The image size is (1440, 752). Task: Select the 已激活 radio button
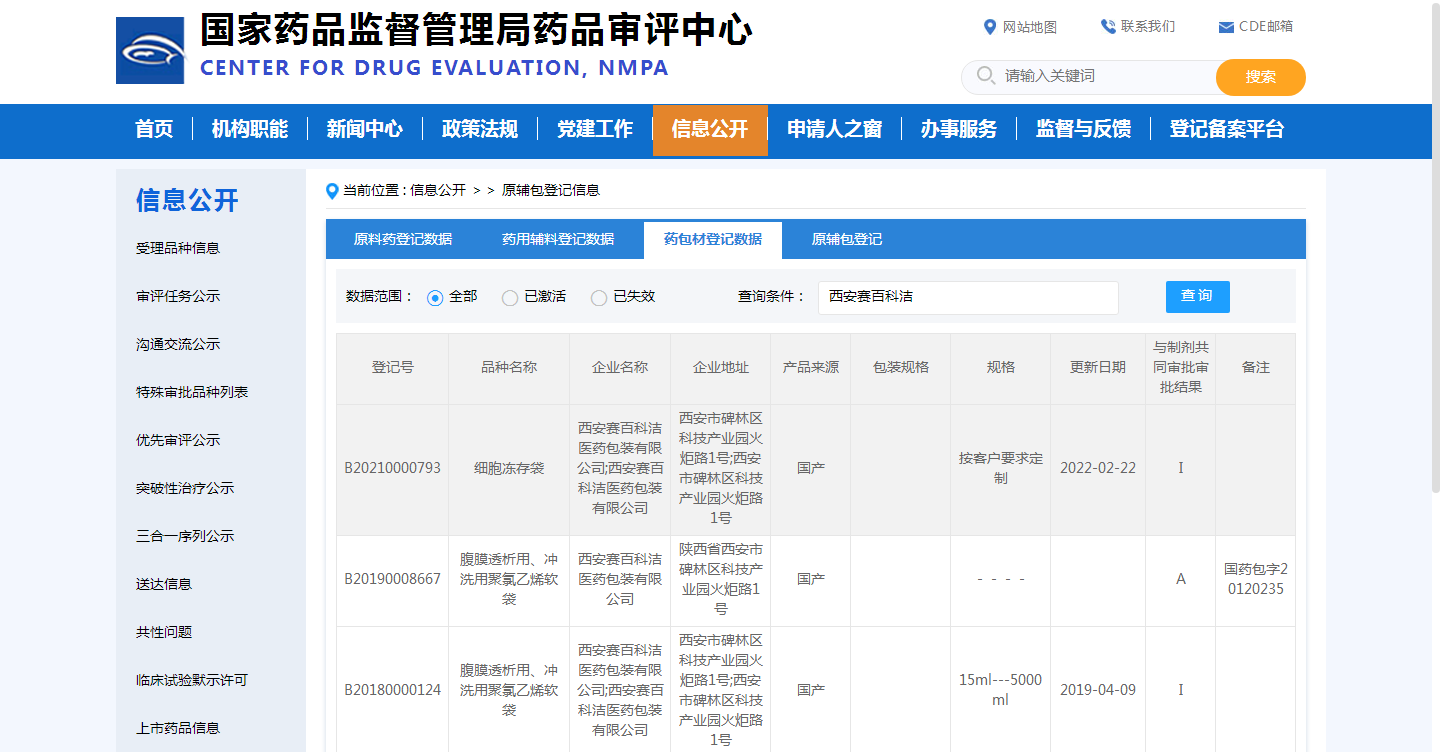point(510,298)
